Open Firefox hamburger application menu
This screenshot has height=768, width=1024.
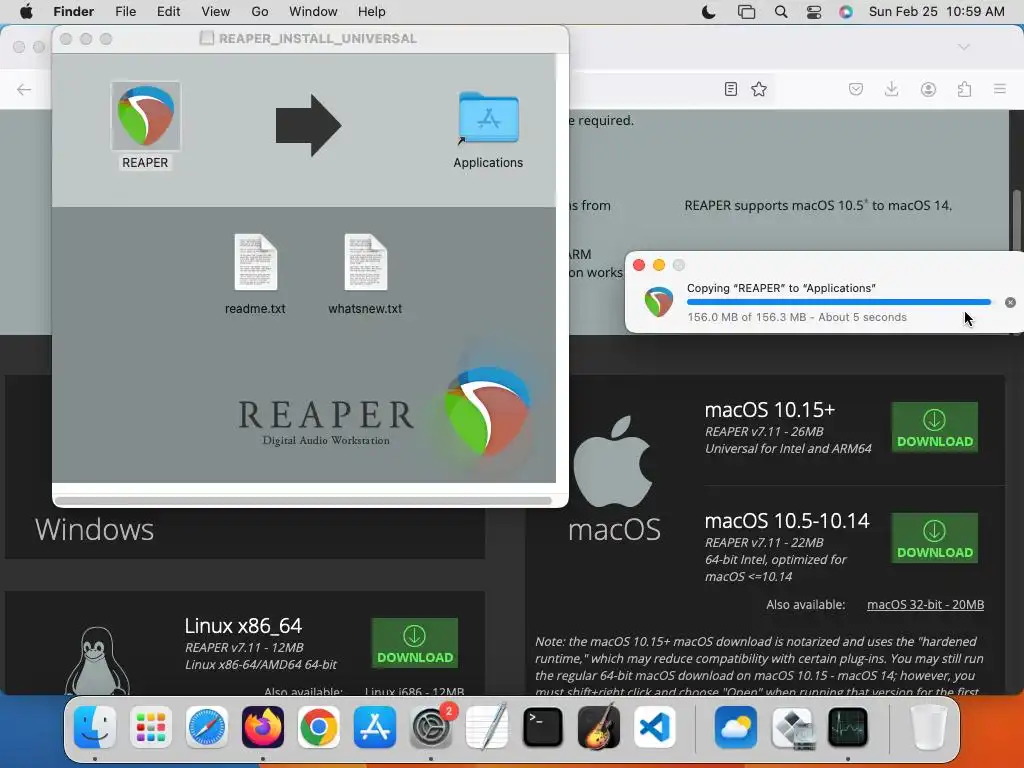[1000, 89]
